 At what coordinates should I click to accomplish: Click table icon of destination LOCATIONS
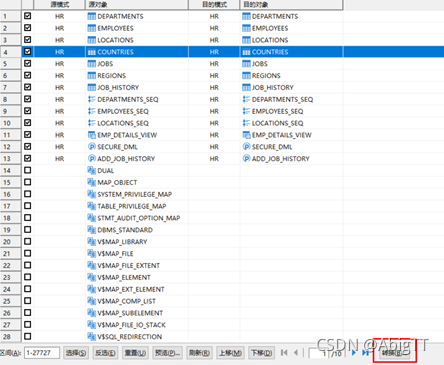tap(246, 40)
